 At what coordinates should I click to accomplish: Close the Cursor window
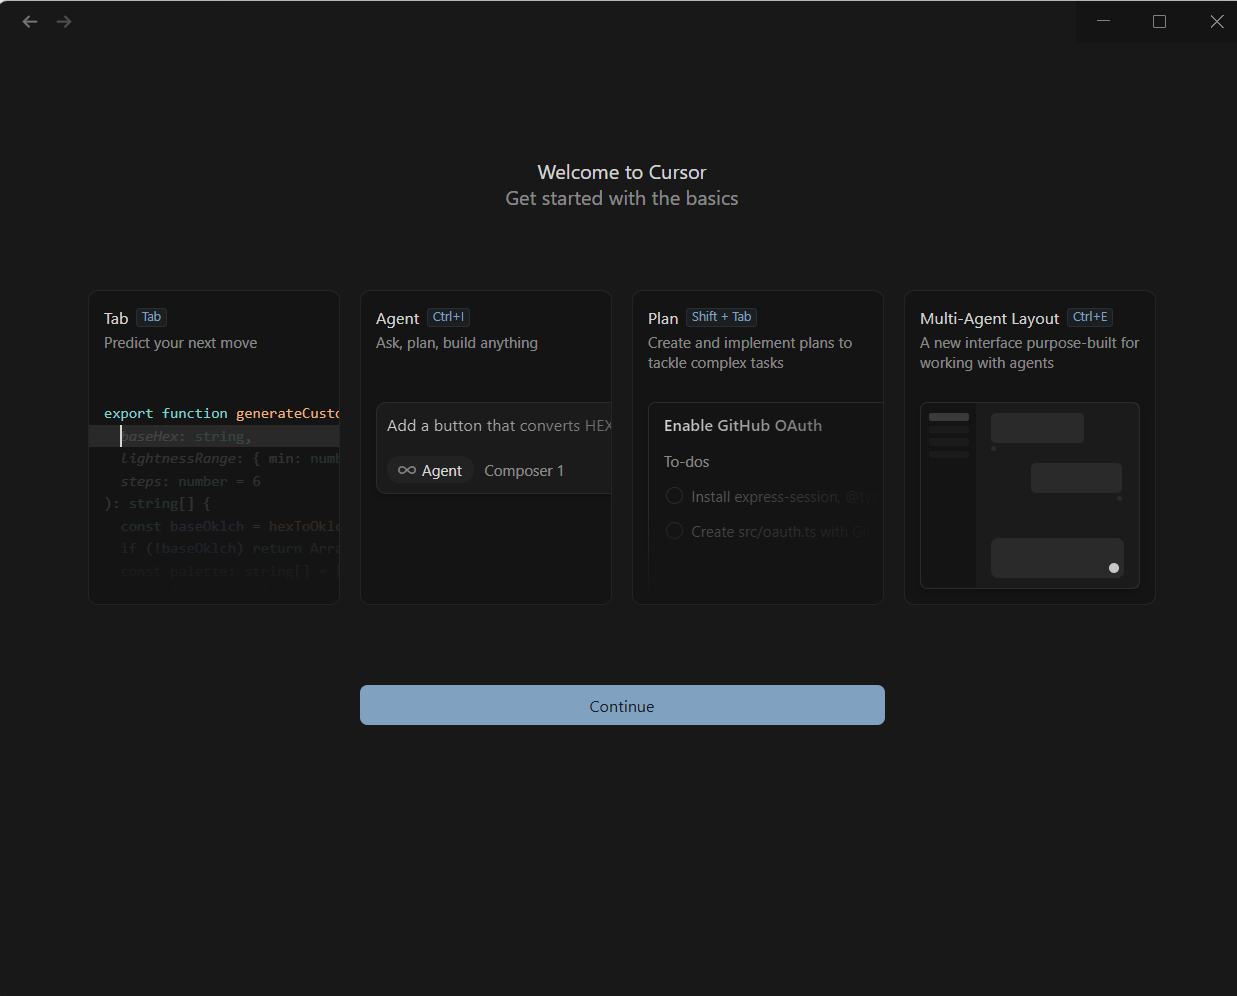[1216, 21]
